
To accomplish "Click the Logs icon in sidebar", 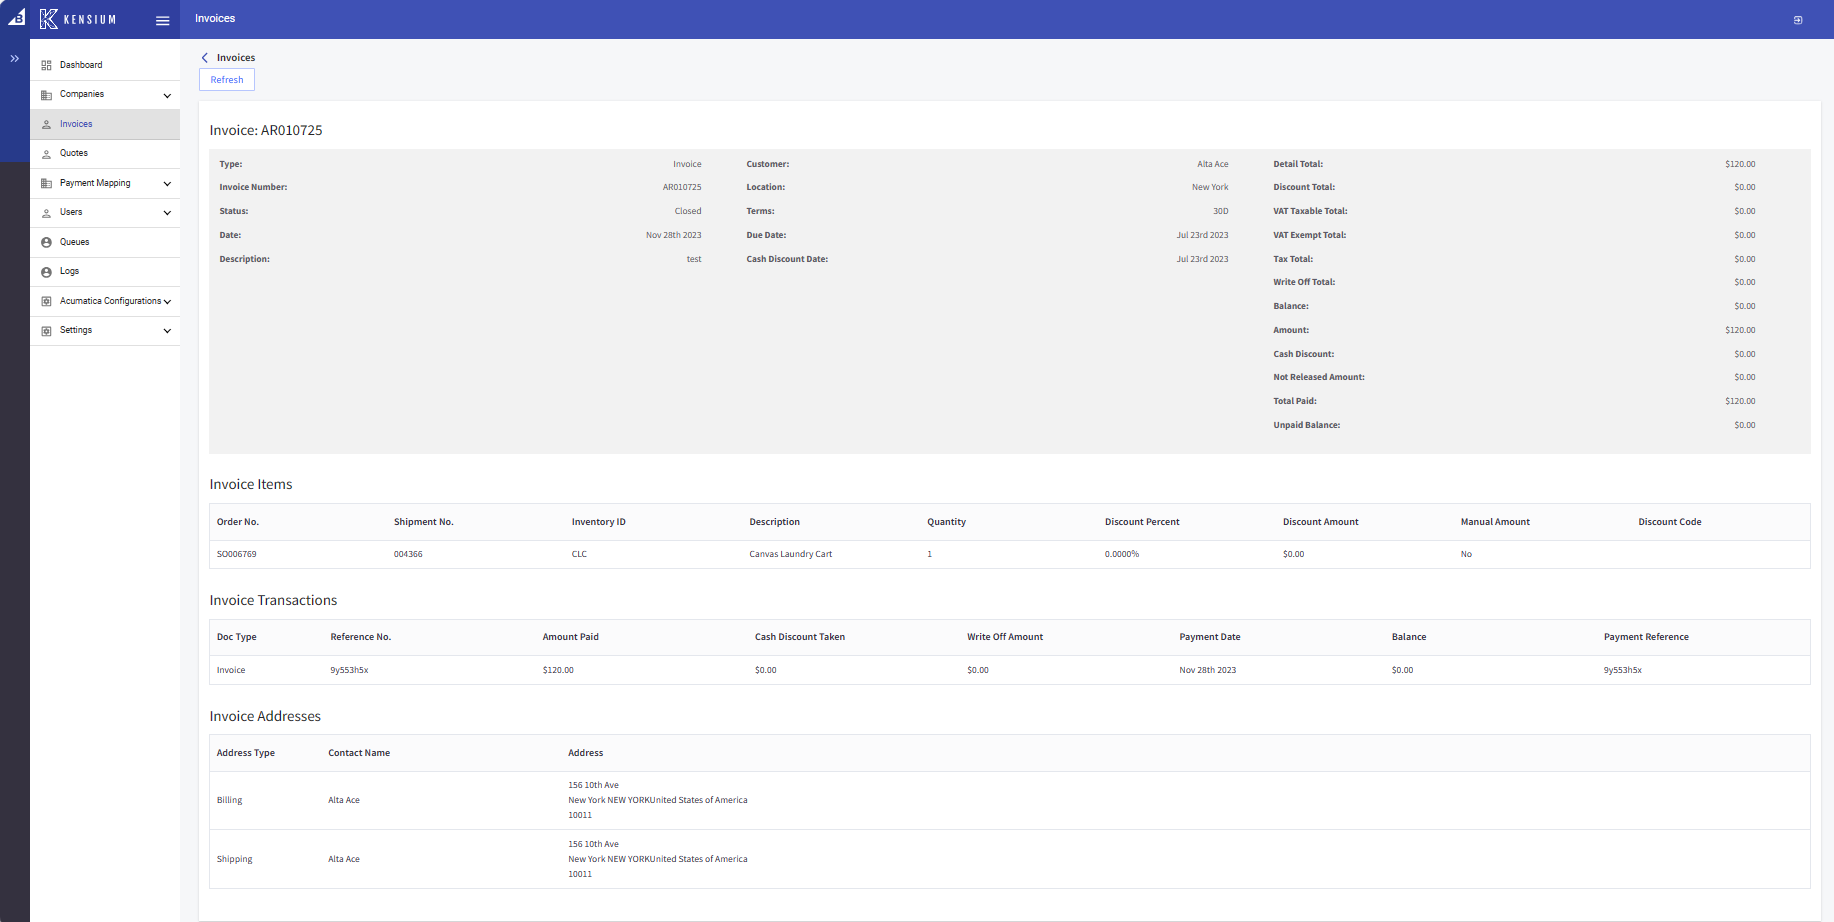I will 46,271.
